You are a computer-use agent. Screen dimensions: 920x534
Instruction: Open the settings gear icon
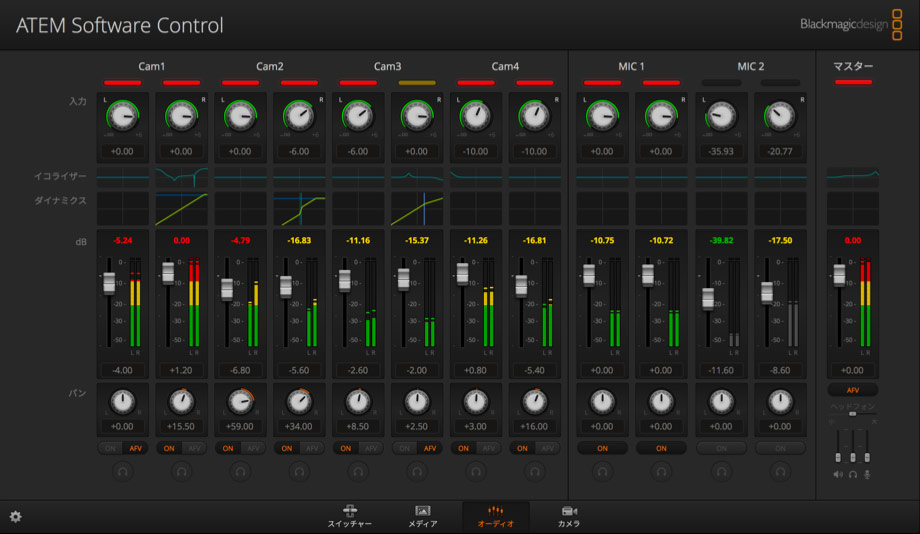pyautogui.click(x=16, y=516)
